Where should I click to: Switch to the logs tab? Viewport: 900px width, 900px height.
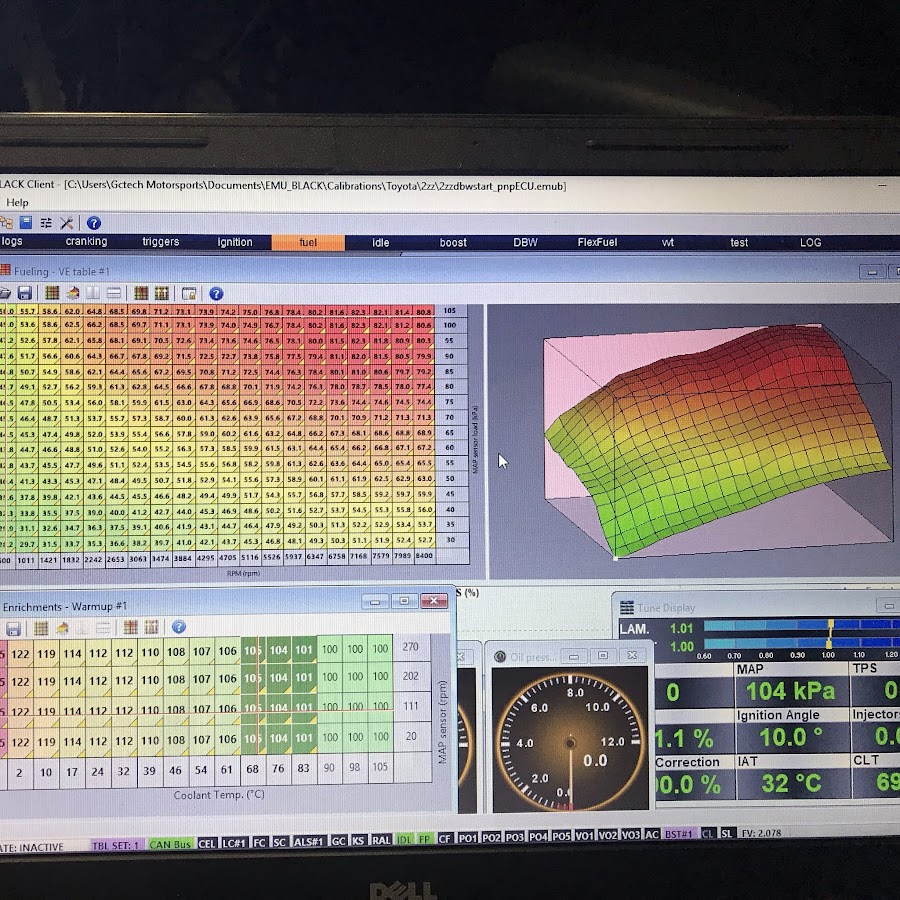pos(11,241)
